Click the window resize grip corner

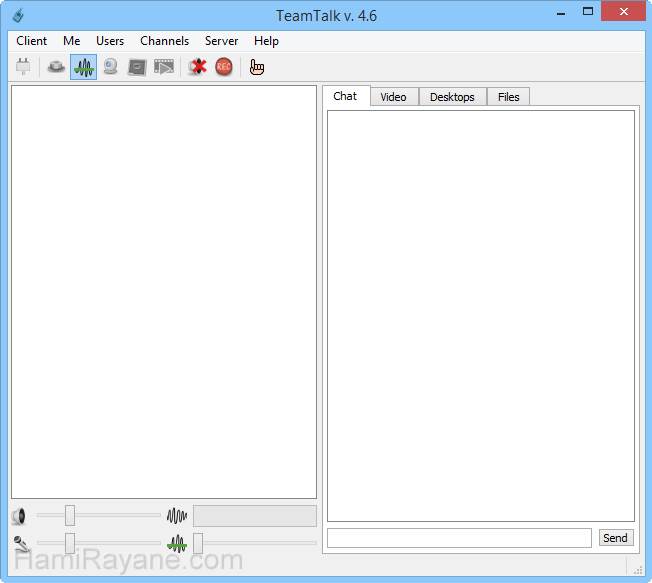tap(638, 571)
